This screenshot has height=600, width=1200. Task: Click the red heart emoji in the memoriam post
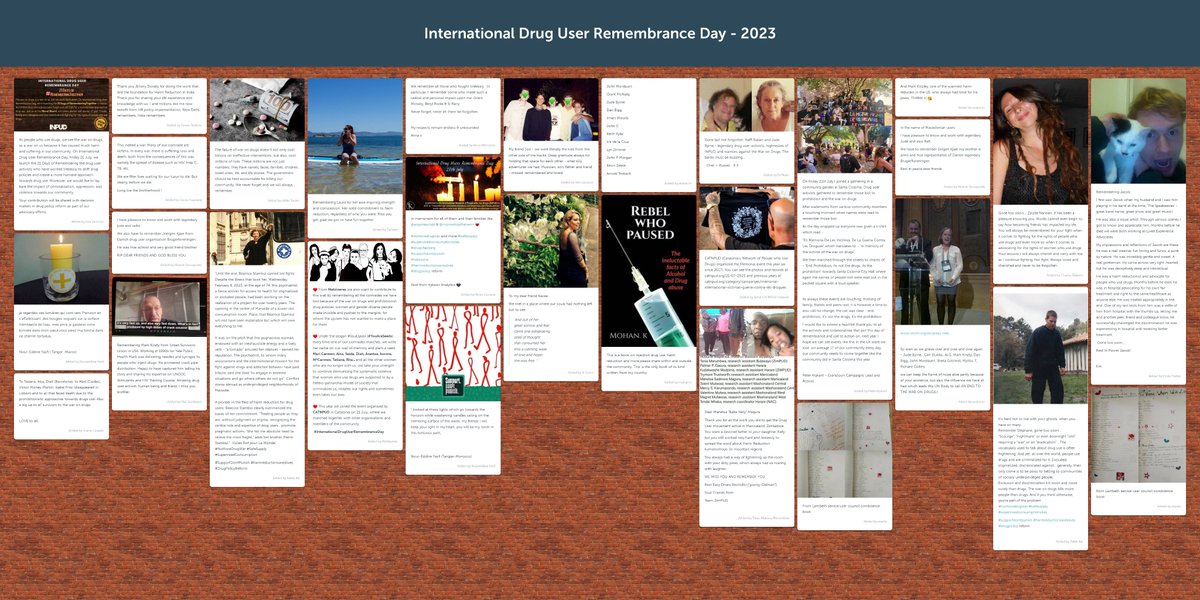478,226
